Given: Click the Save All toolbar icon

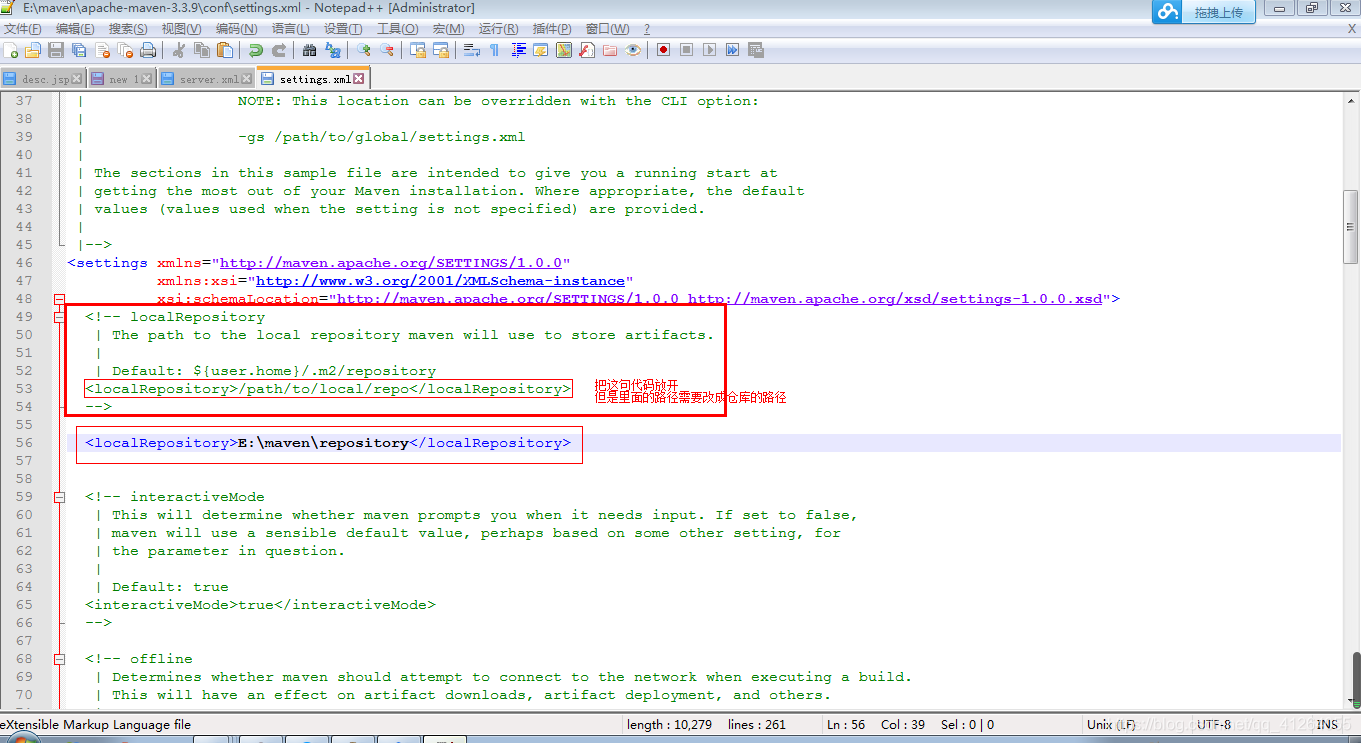Looking at the screenshot, I should [78, 50].
